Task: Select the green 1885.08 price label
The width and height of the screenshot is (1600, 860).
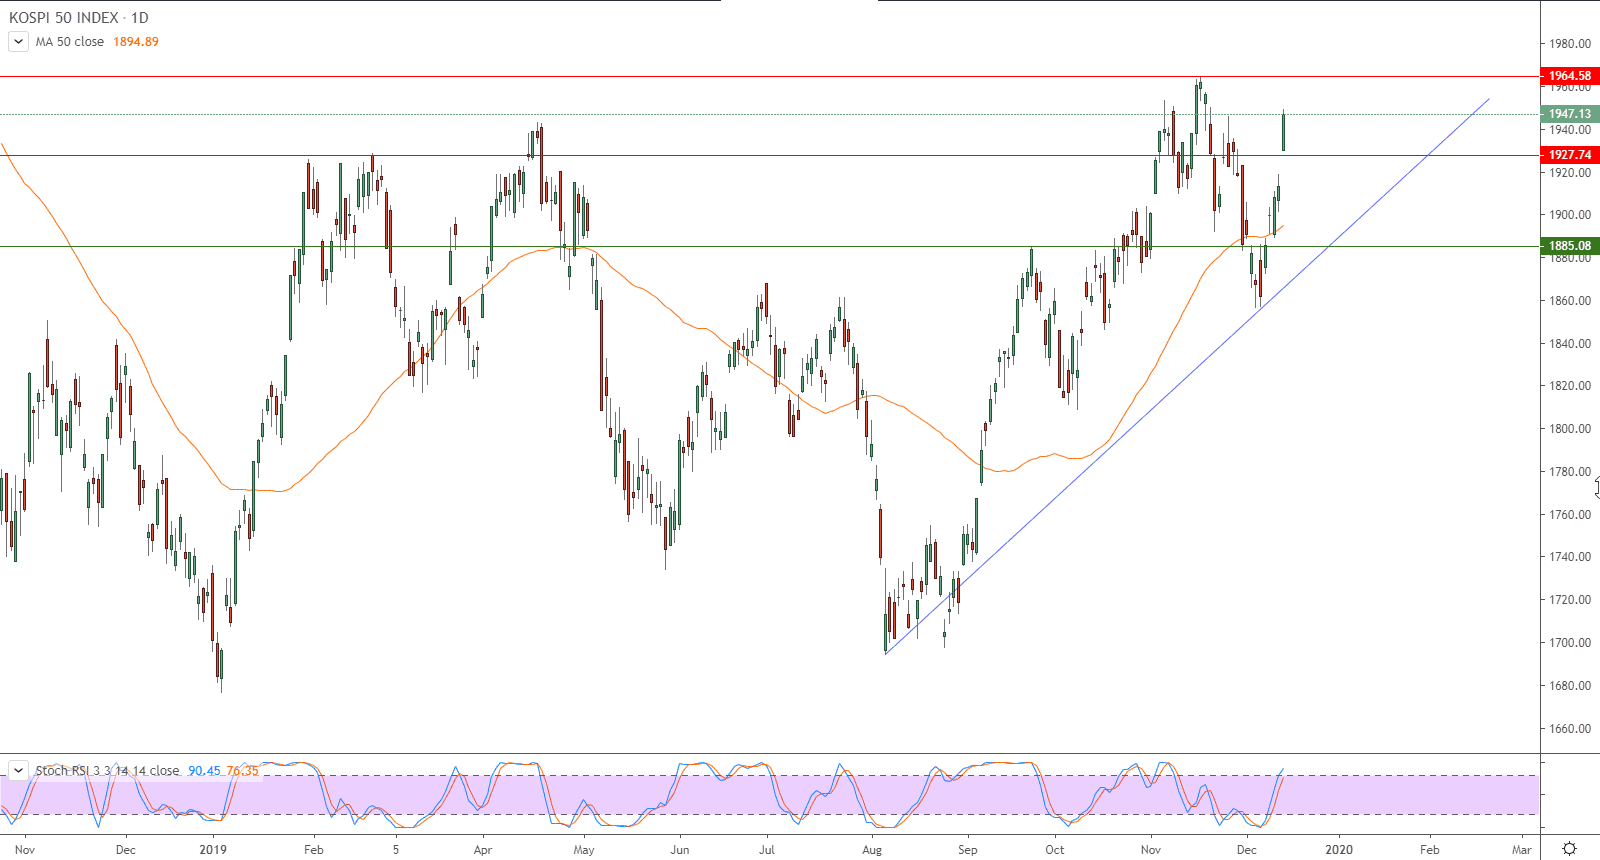Action: [1570, 246]
